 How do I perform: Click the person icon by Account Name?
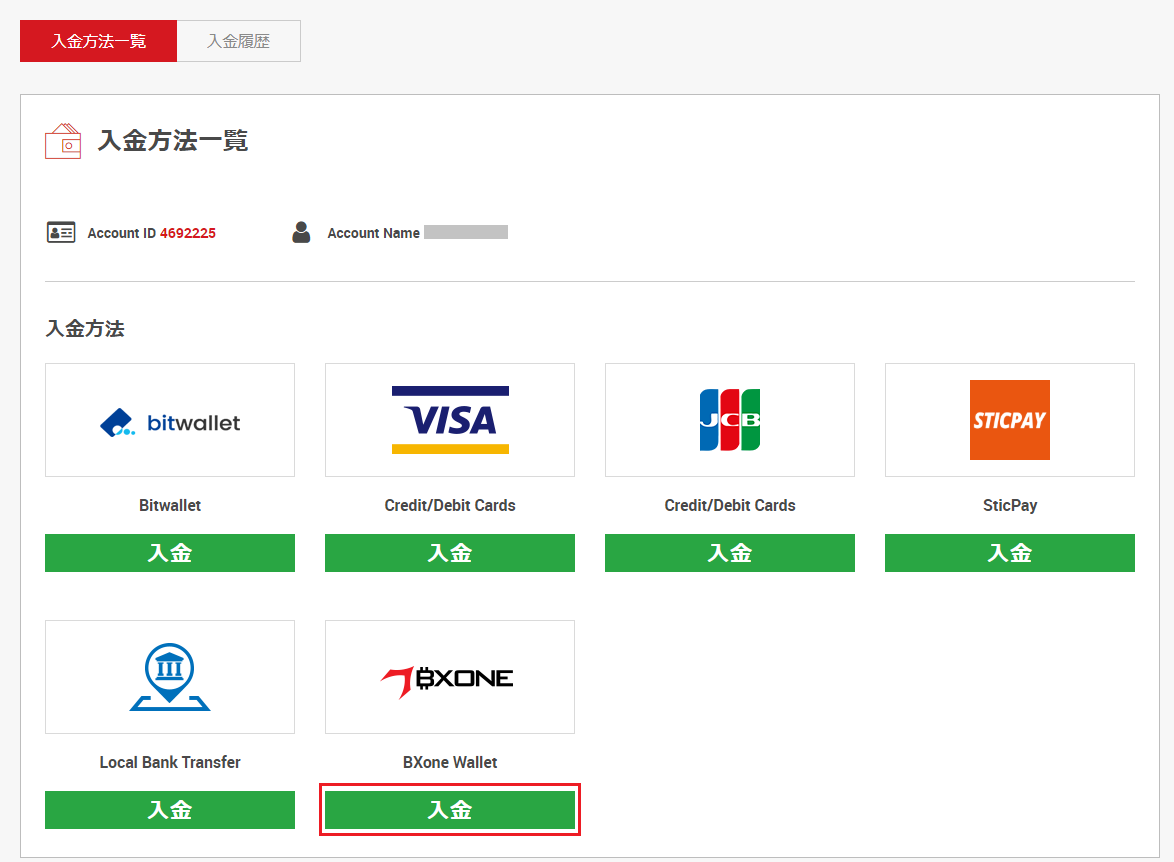click(x=301, y=232)
